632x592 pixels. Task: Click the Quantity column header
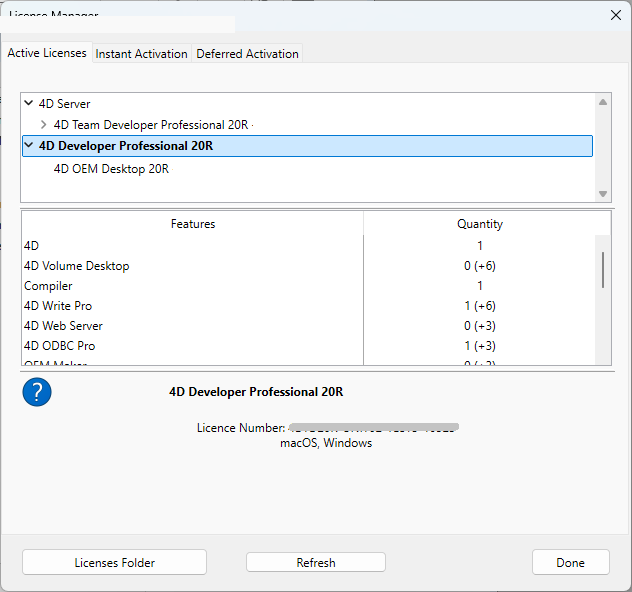[x=480, y=224]
